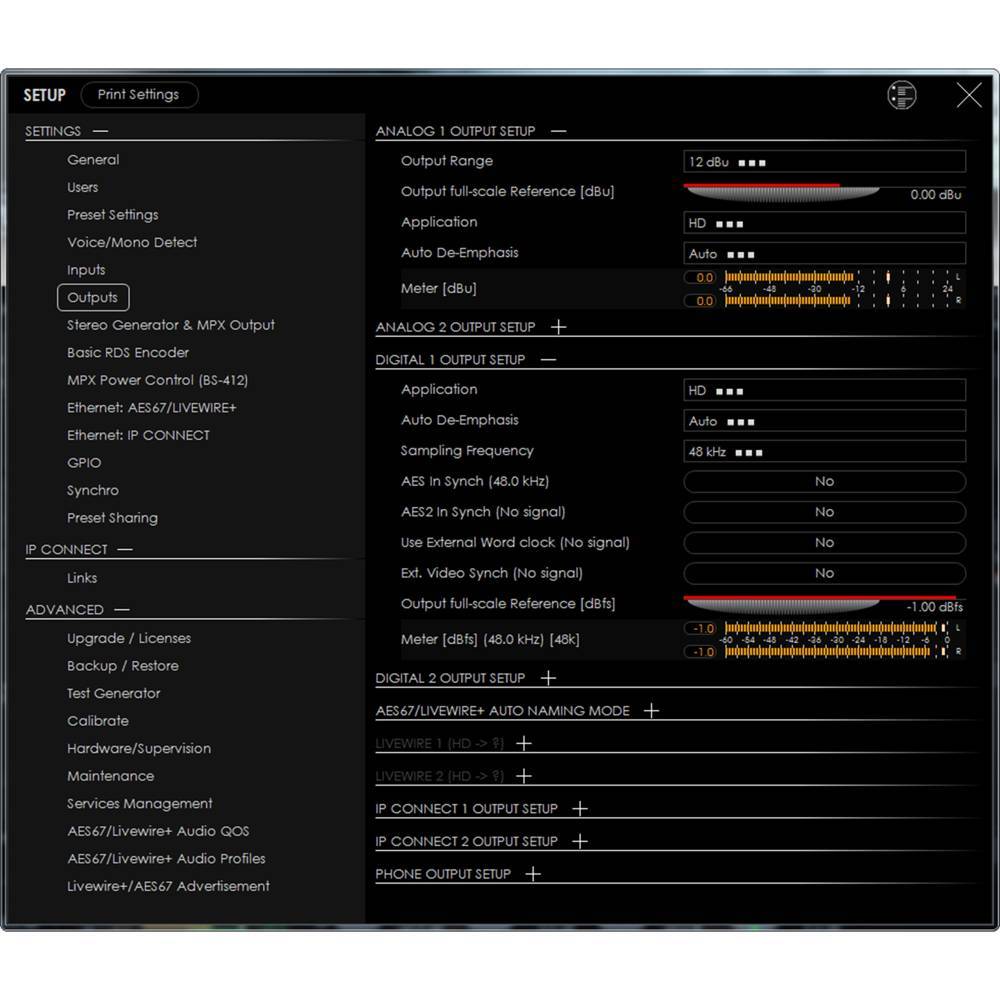Expand Analog 2 Output Setup section
Viewport: 1000px width, 1000px height.
pyautogui.click(x=559, y=327)
